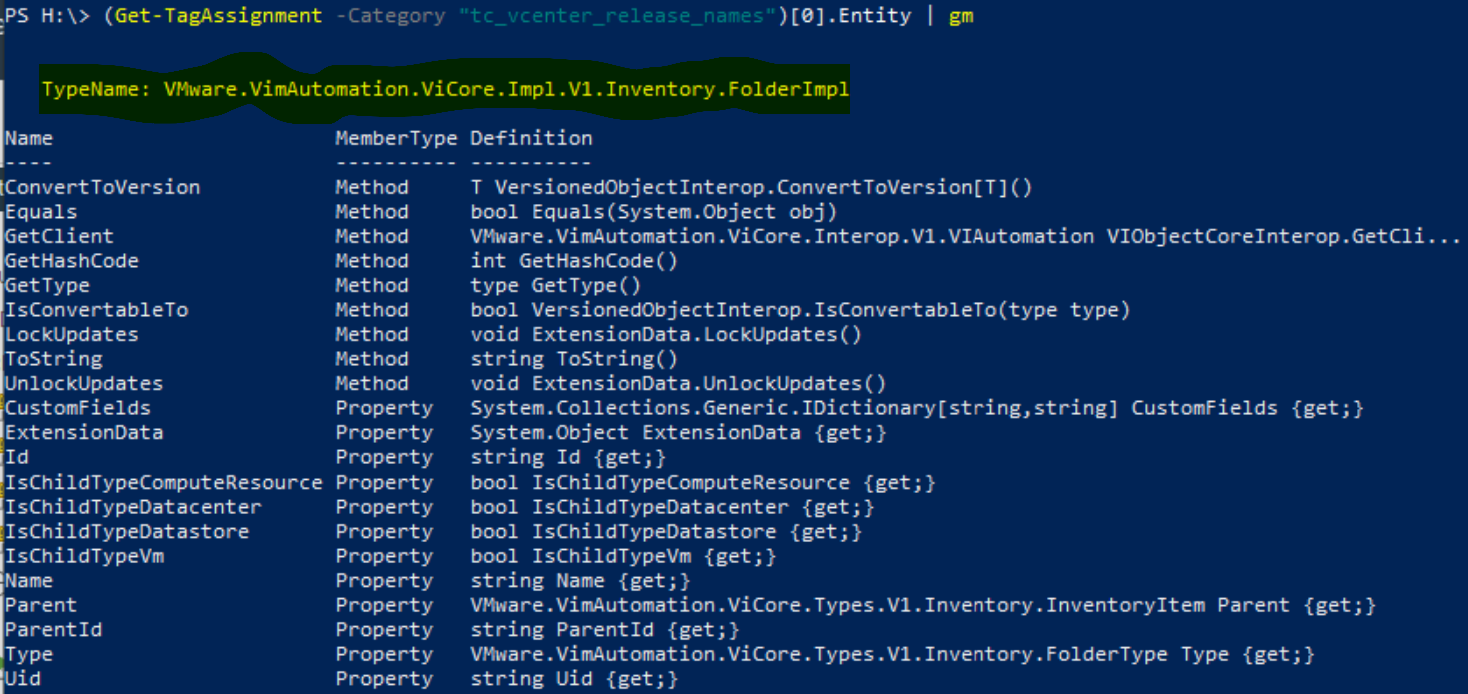The image size is (1468, 694).
Task: Click CustomFields in the Name column
Action: pos(78,408)
